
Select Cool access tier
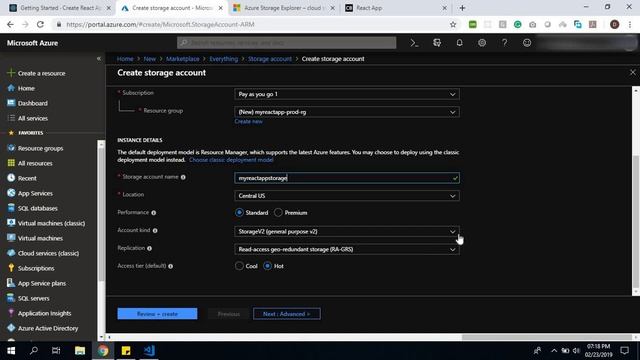(x=239, y=266)
